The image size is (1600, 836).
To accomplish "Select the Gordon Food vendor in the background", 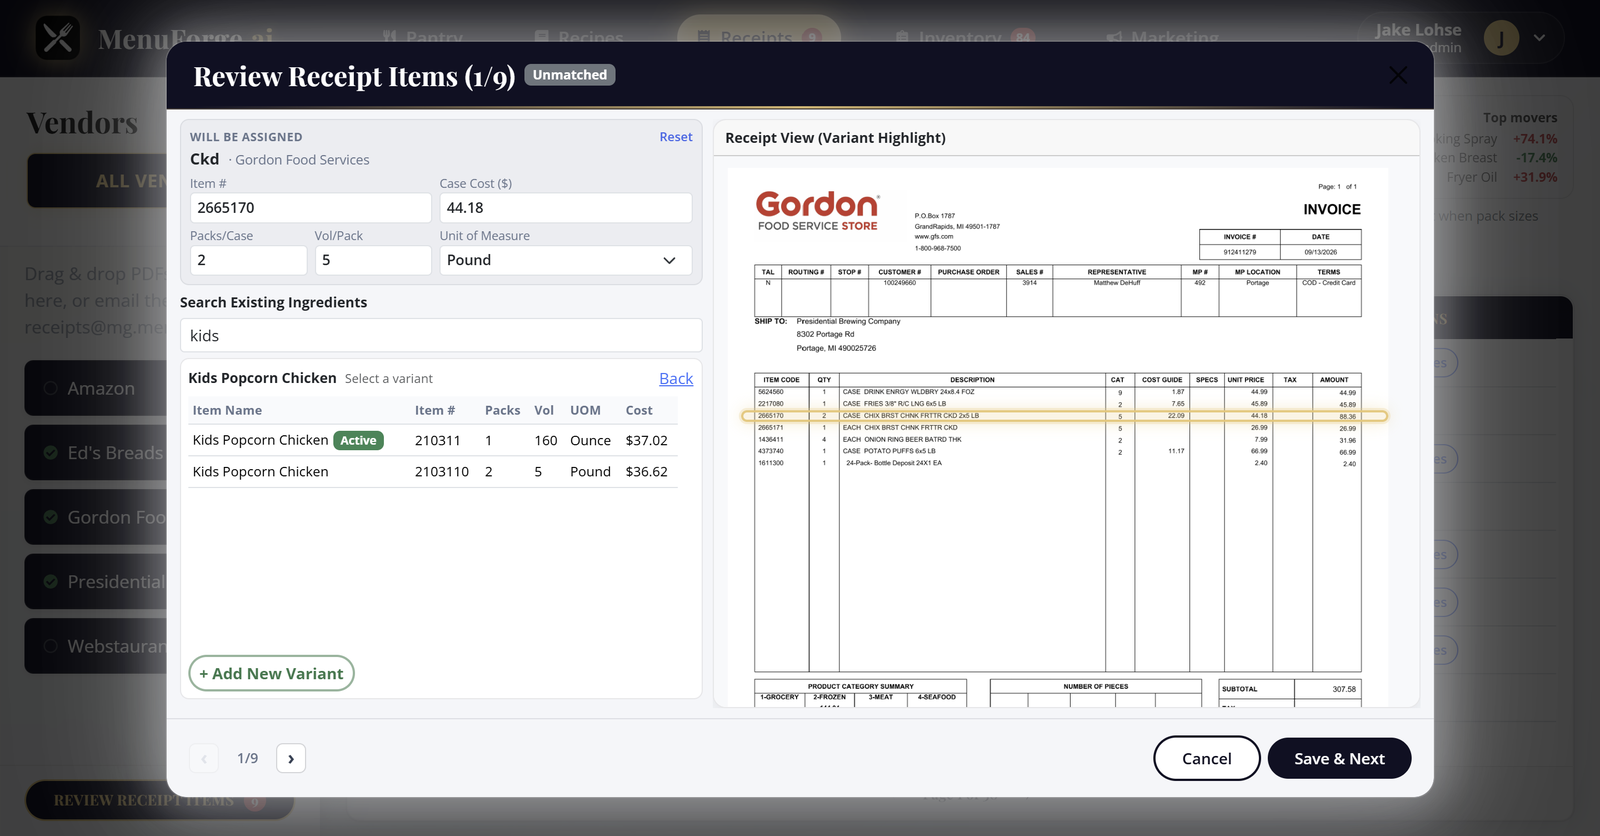I will pos(96,517).
